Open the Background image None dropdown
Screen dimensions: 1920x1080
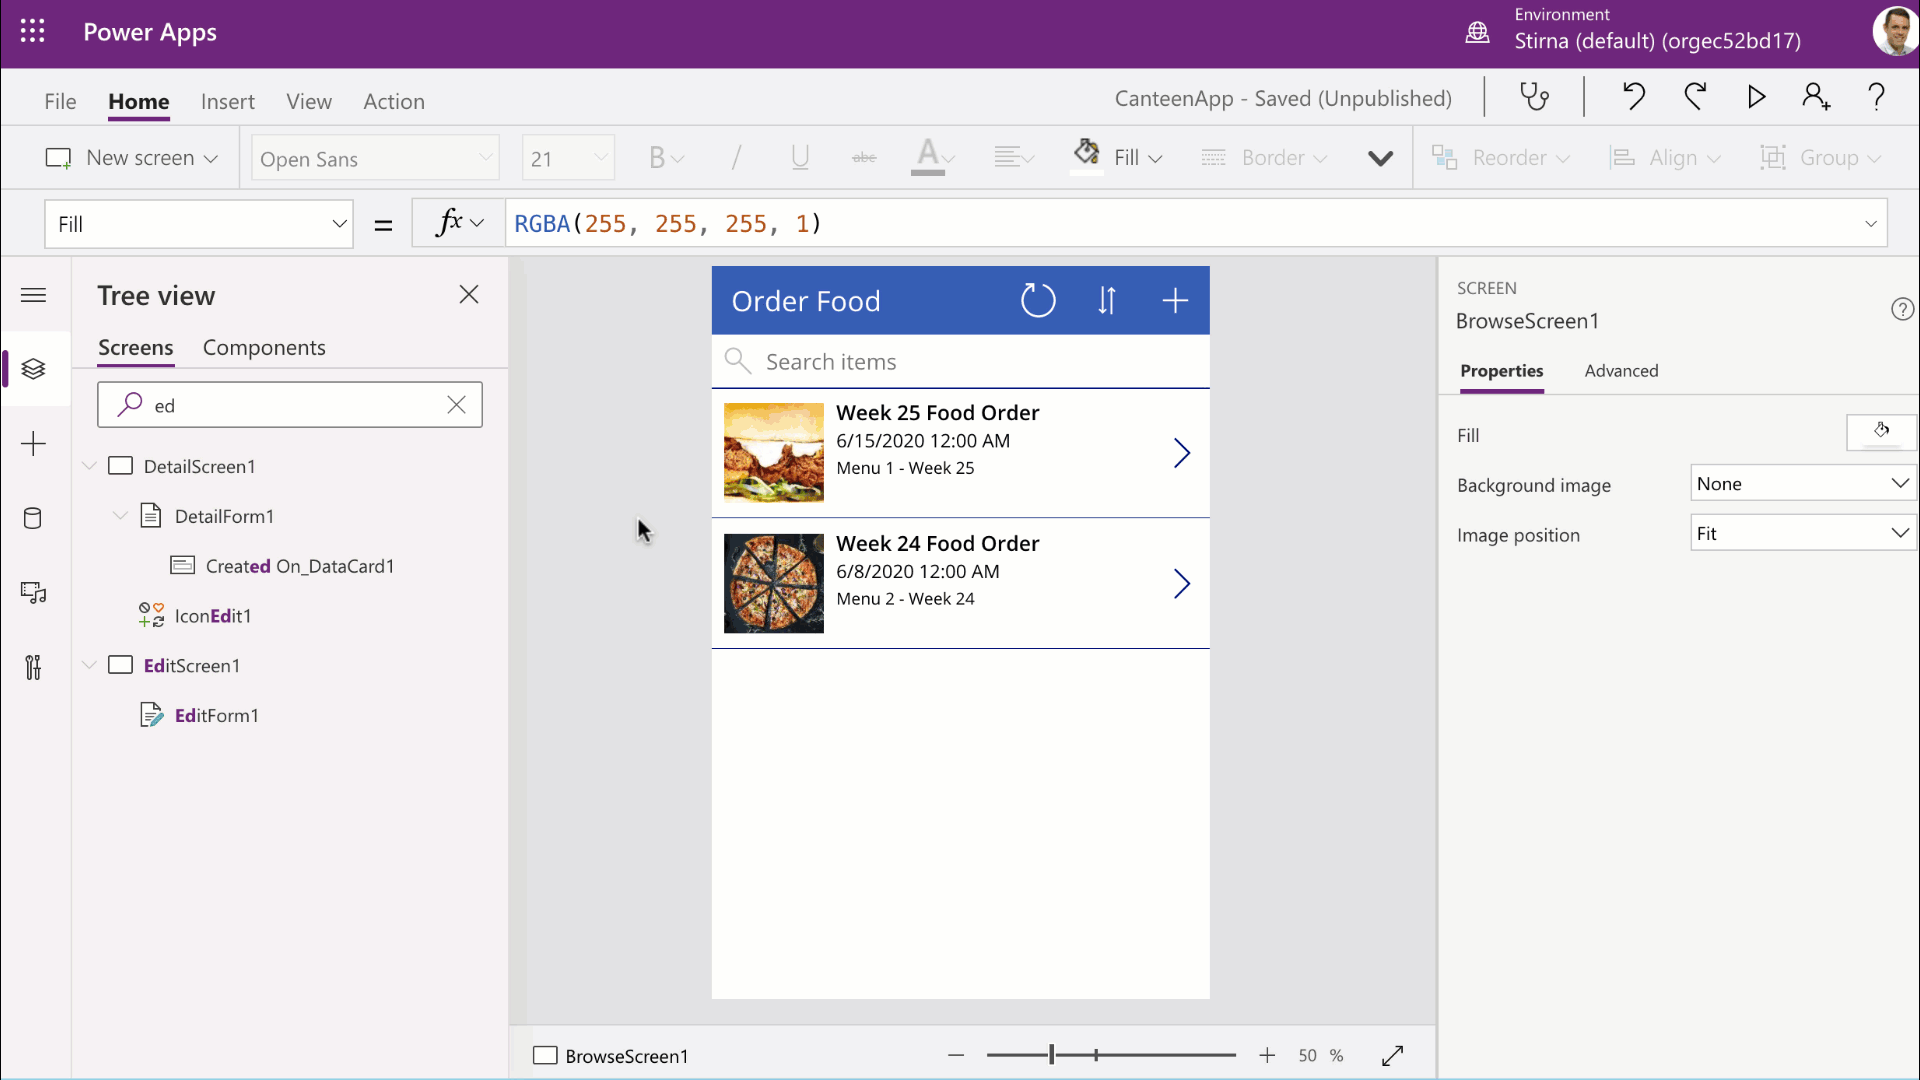1803,484
